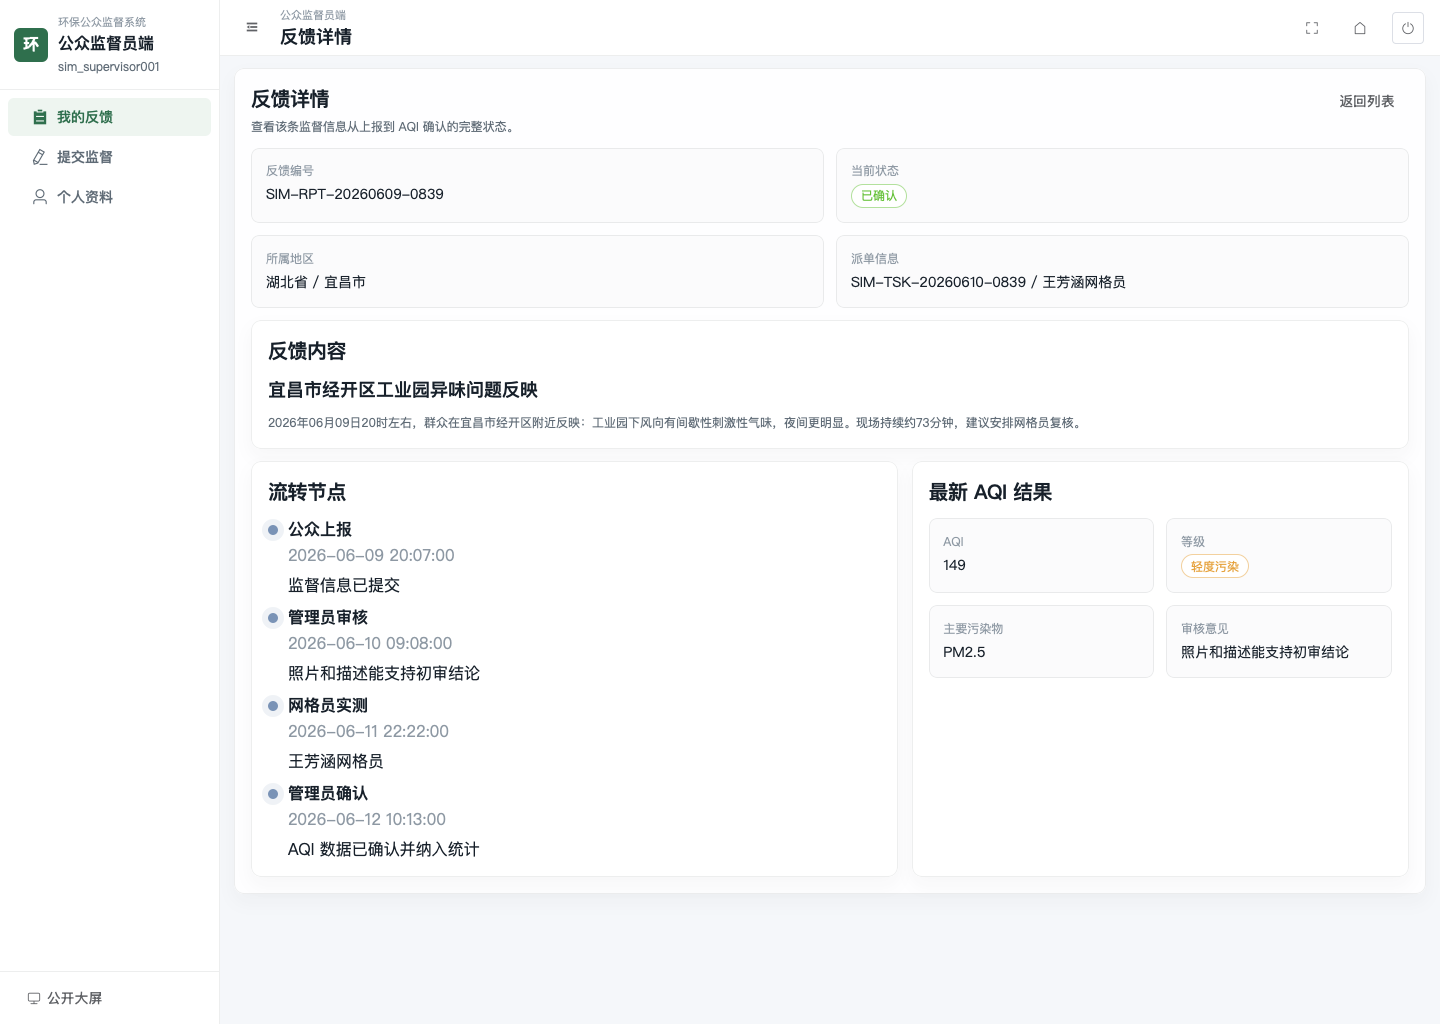Click the 我的反馈 clipboard icon
Viewport: 1440px width, 1024px height.
point(40,117)
